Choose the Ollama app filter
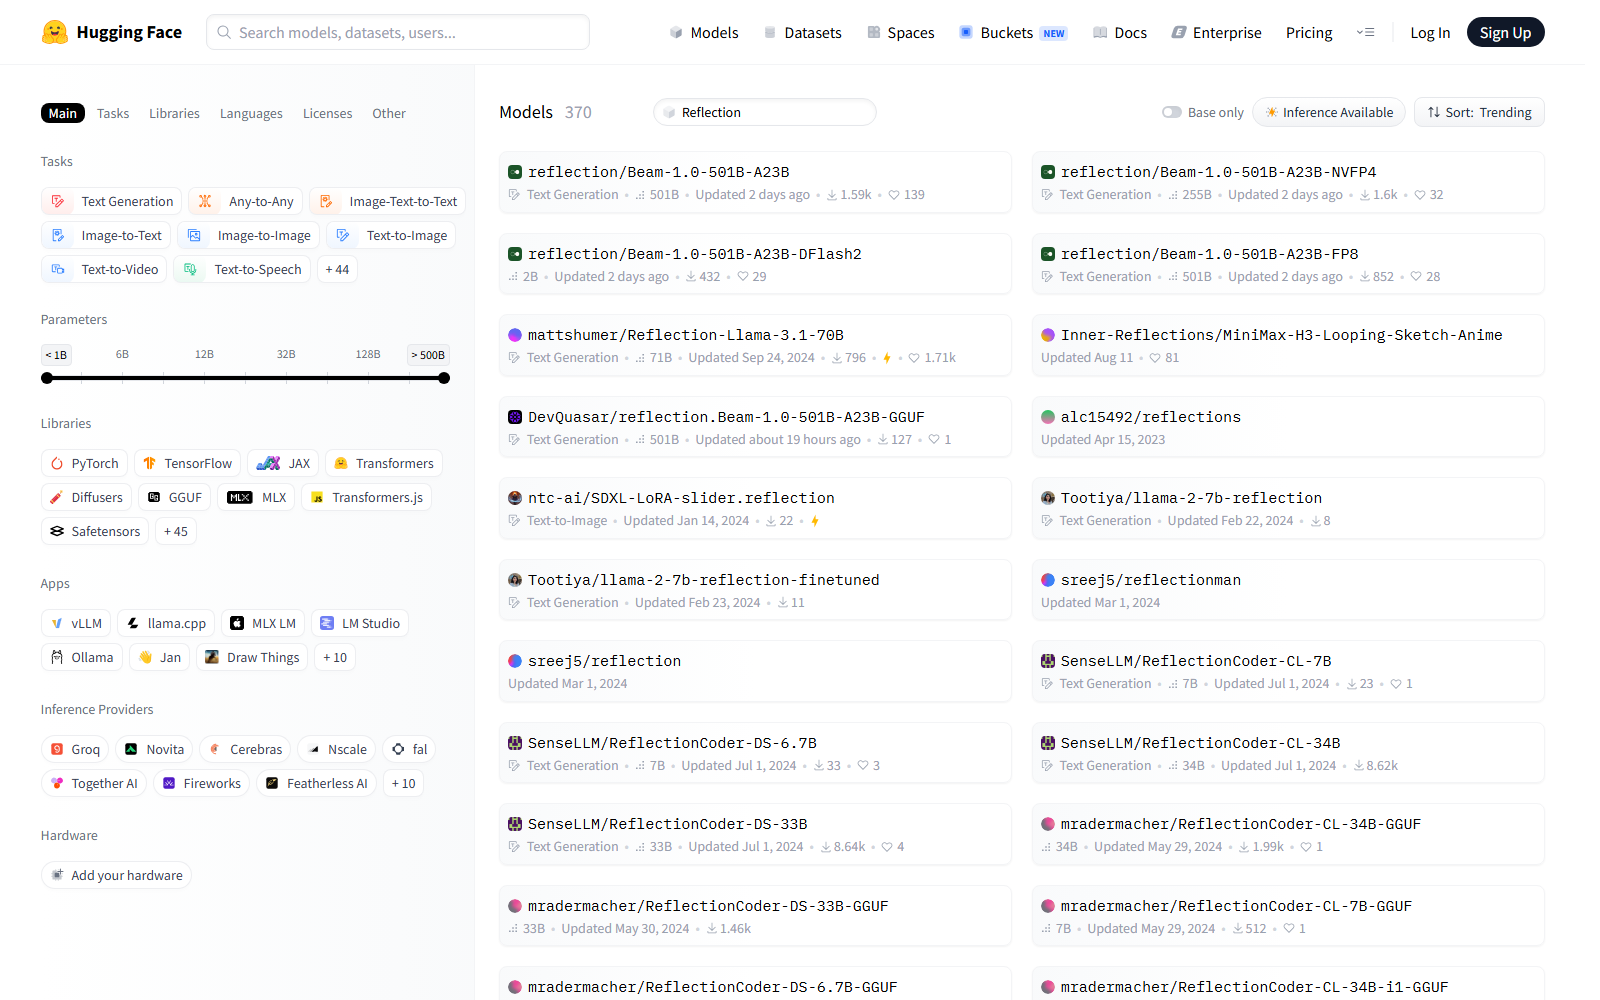The height and width of the screenshot is (1000, 1600). coord(82,657)
